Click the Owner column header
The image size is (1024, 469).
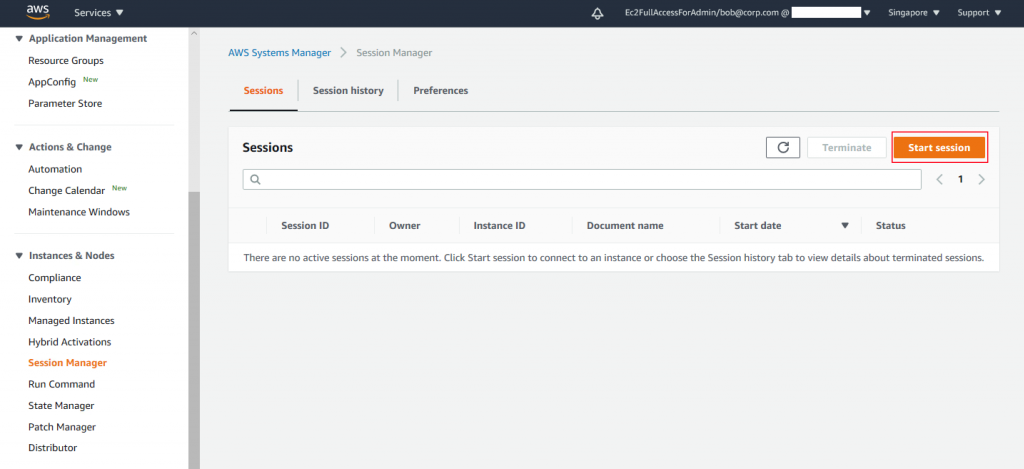click(405, 226)
